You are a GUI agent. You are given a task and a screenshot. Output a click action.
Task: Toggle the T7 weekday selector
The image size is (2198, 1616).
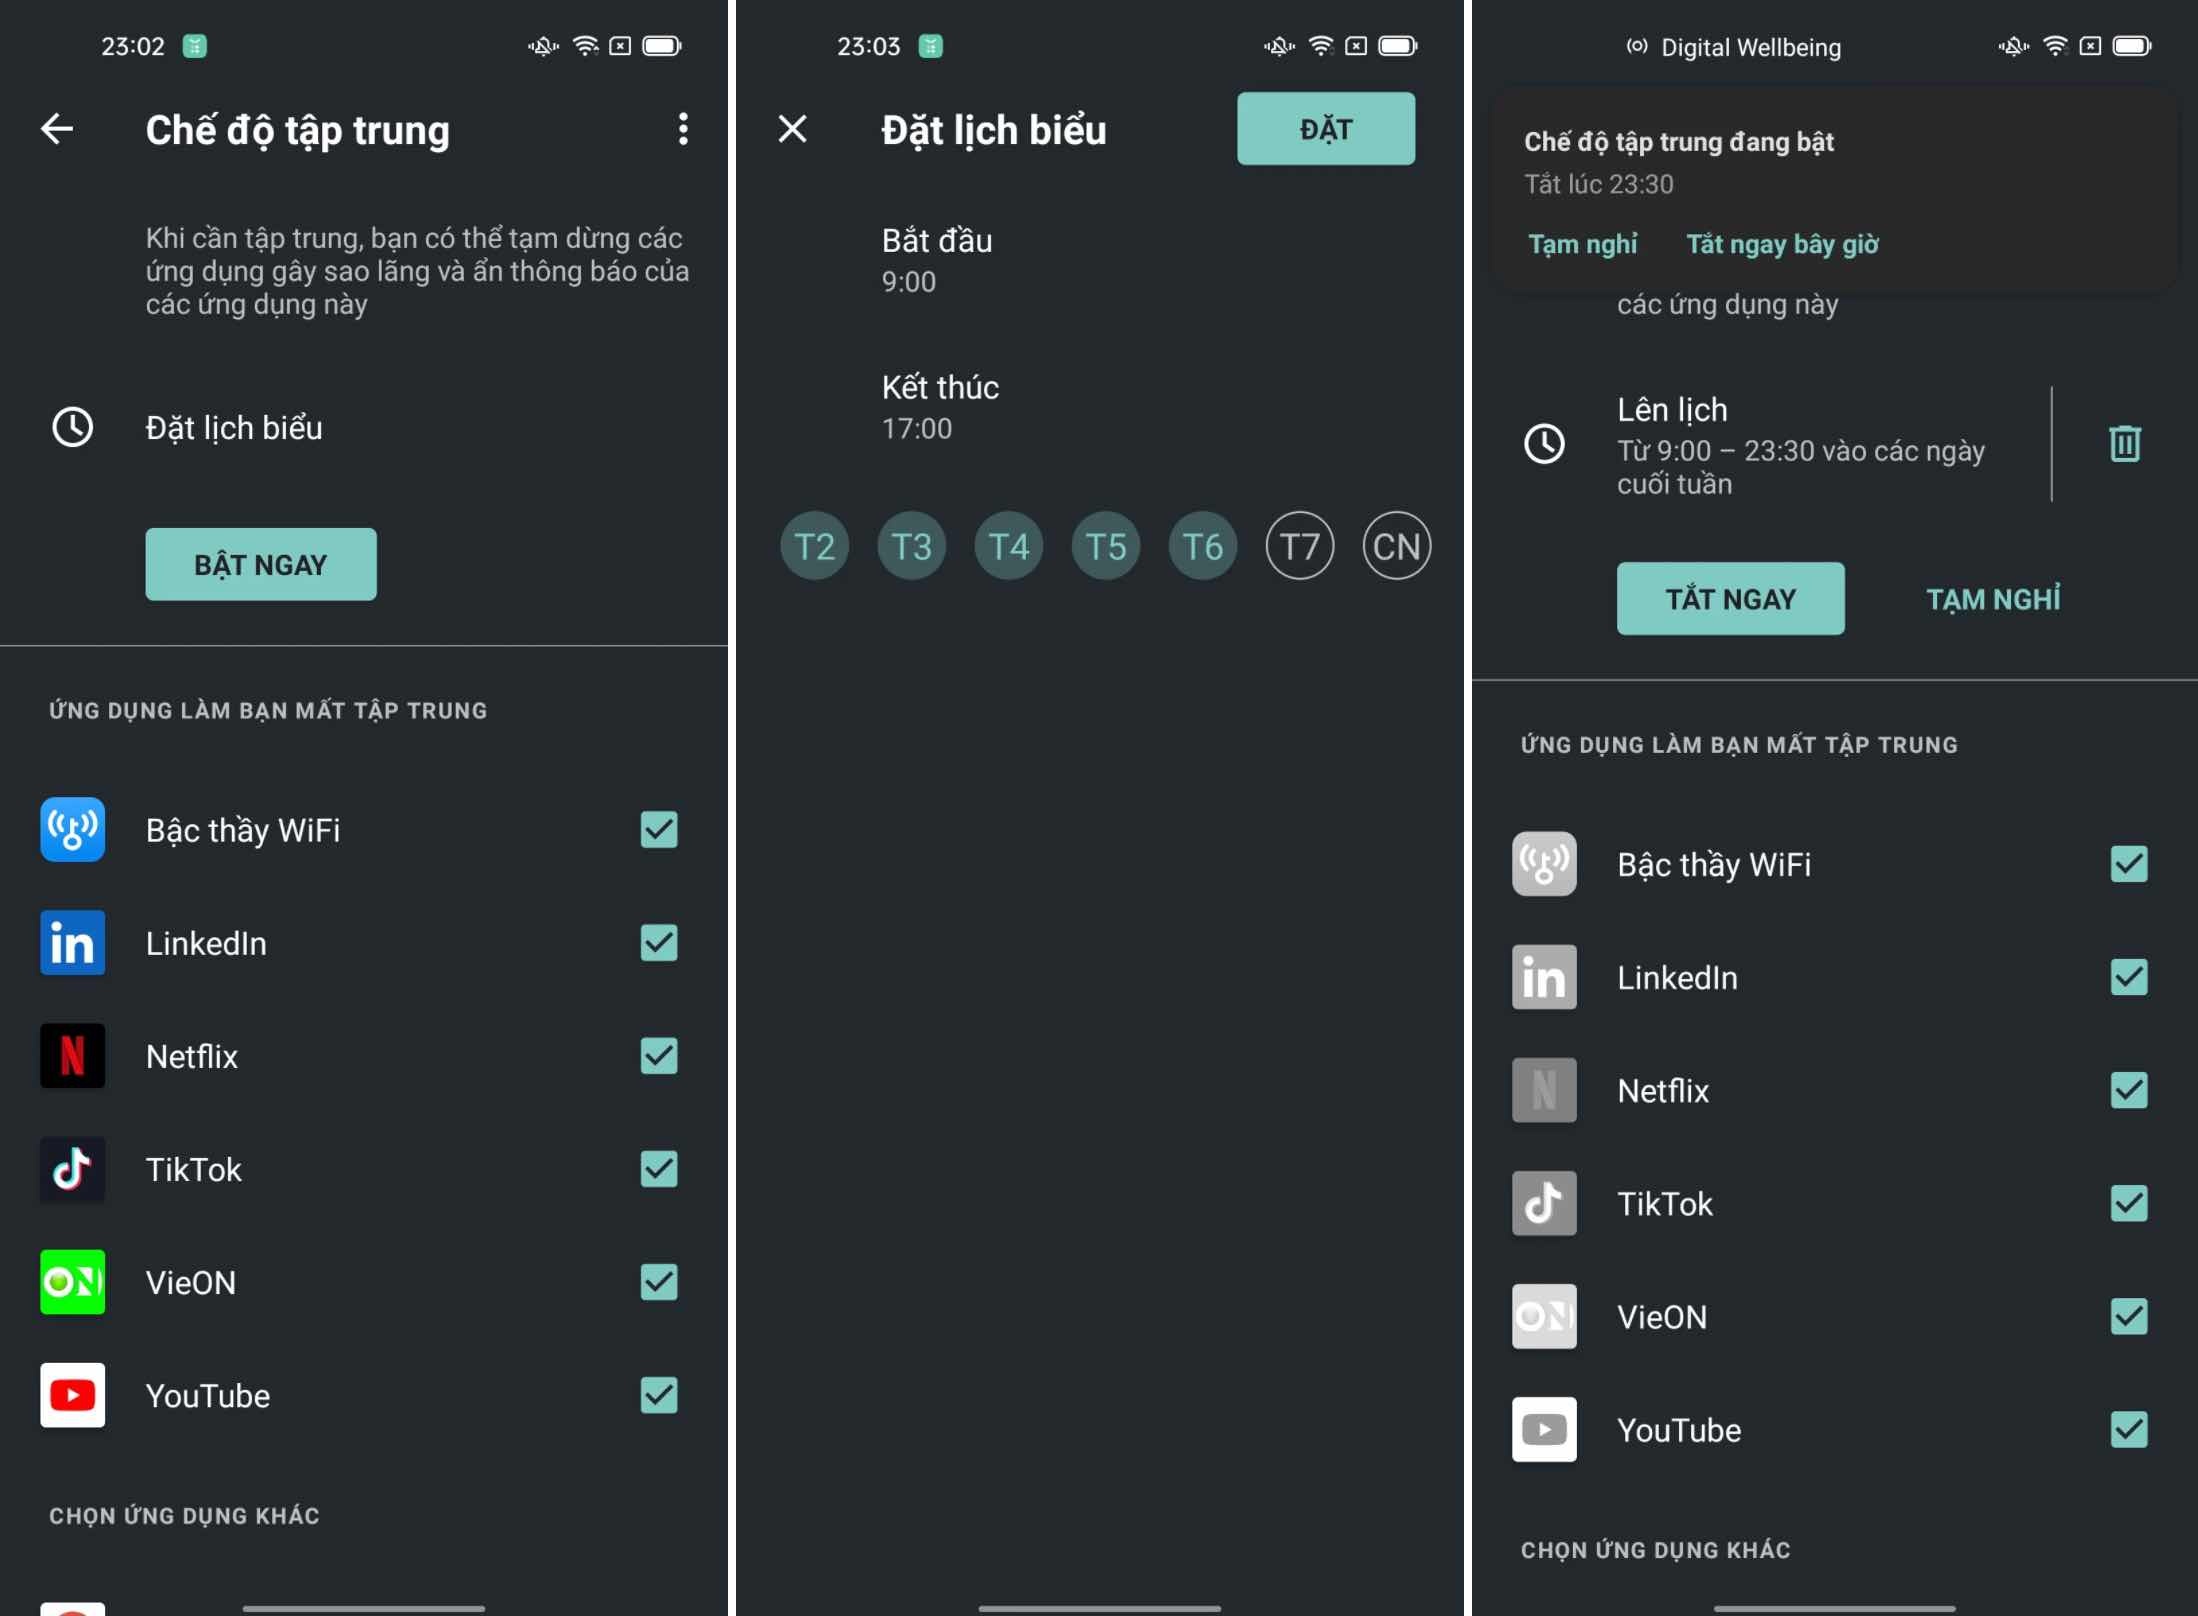1298,545
